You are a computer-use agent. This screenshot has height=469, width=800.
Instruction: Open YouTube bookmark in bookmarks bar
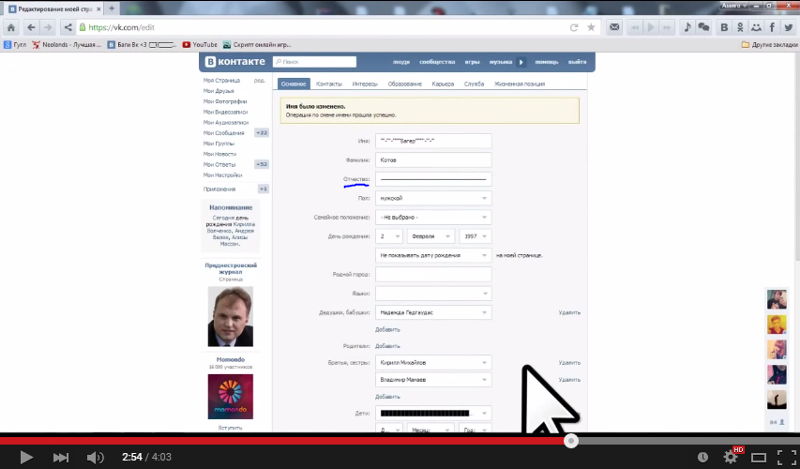click(x=200, y=45)
